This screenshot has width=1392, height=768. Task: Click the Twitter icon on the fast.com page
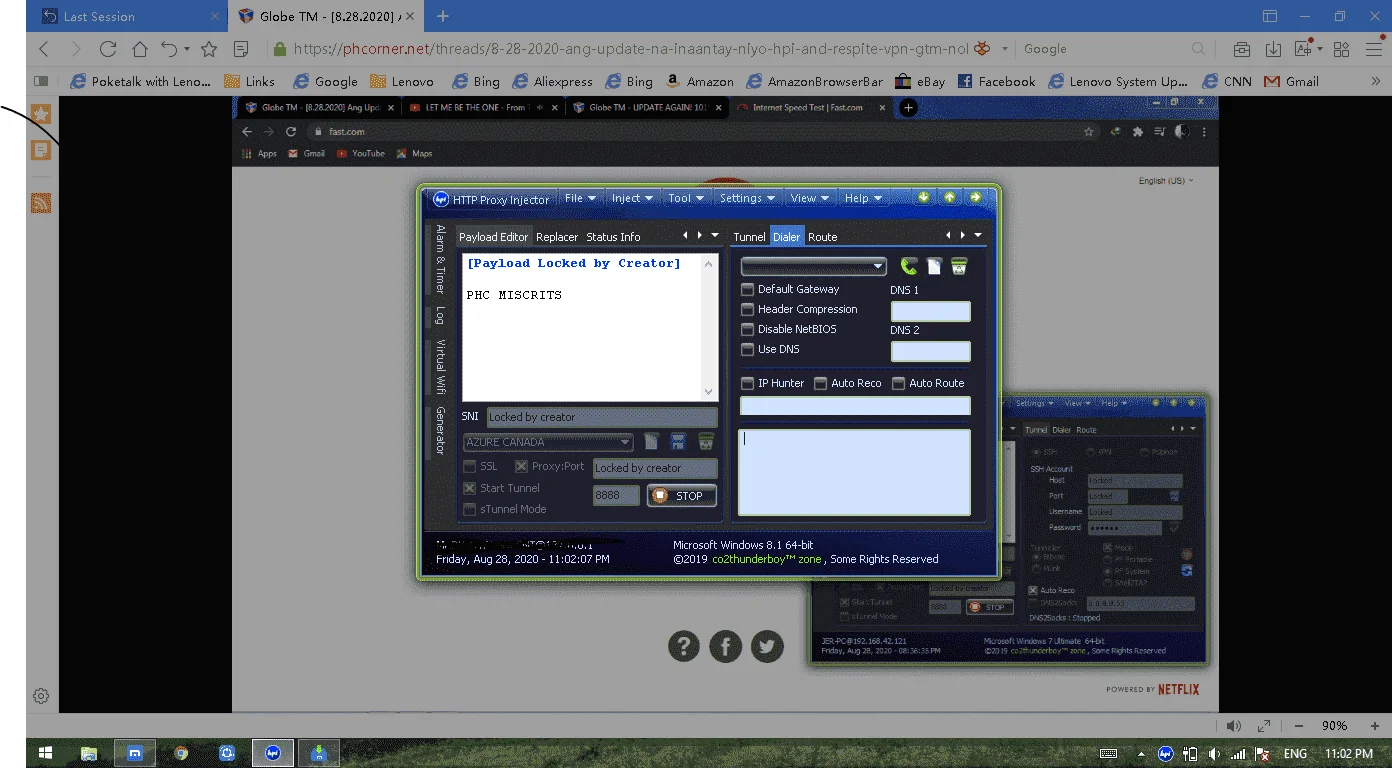tap(767, 646)
